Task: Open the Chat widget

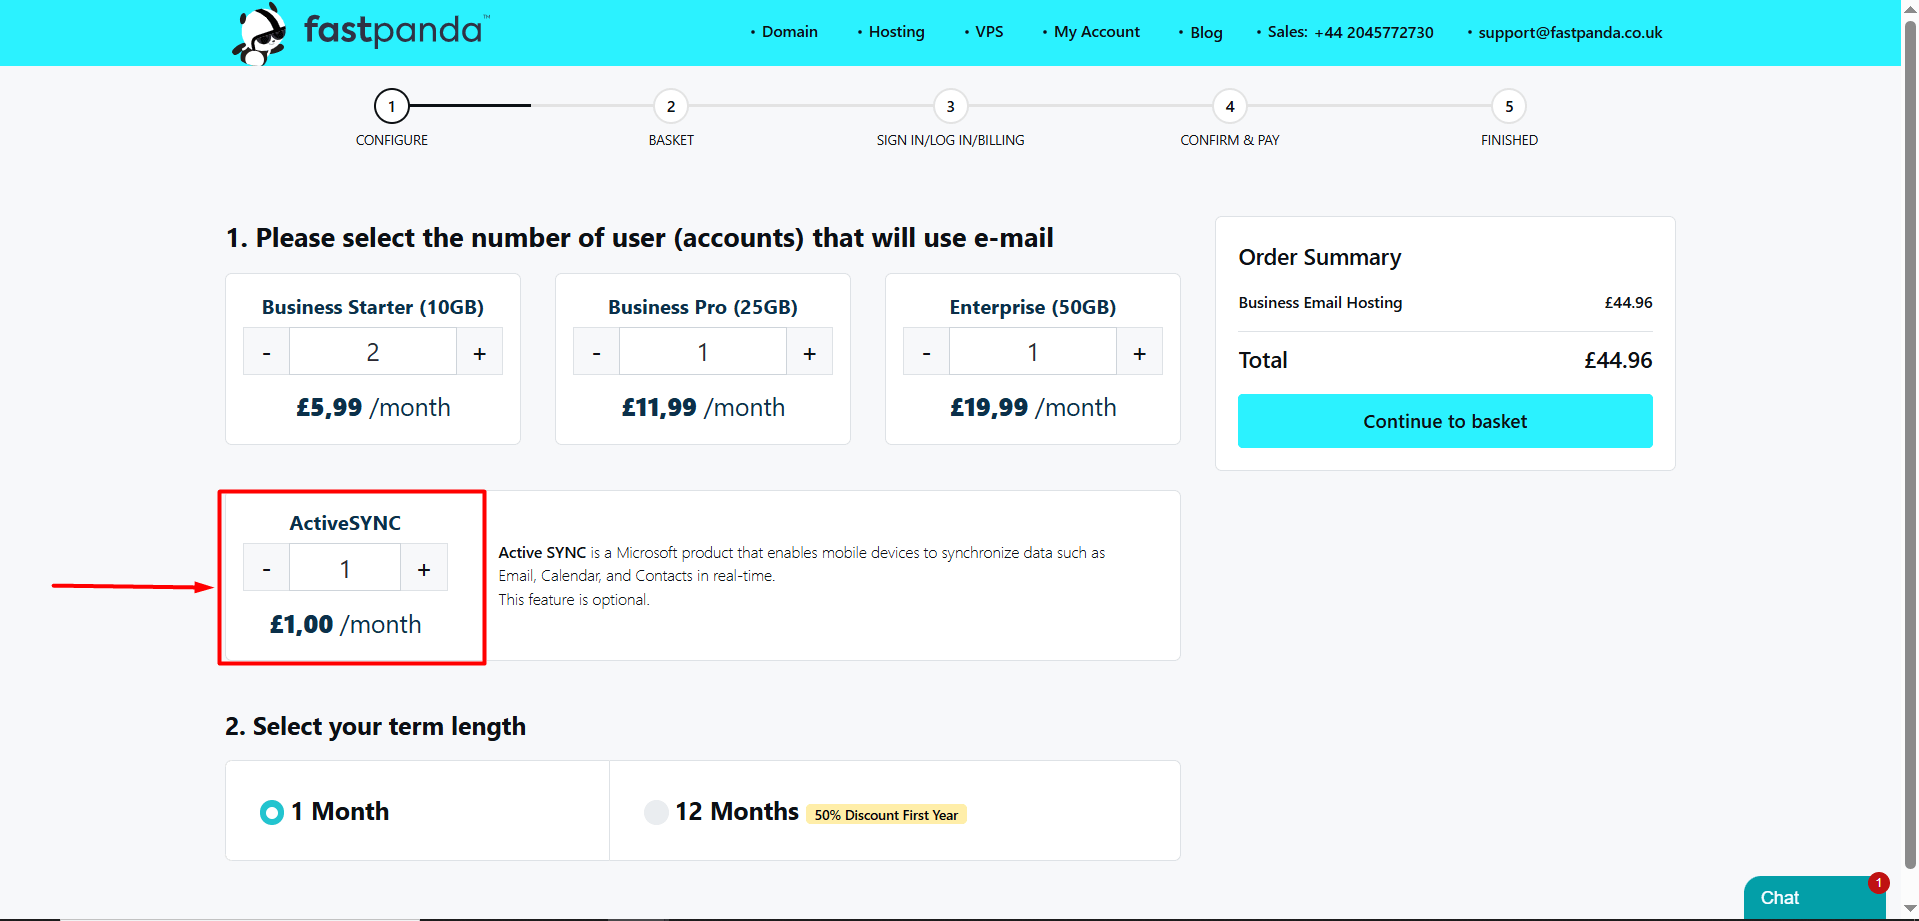Action: pyautogui.click(x=1814, y=898)
